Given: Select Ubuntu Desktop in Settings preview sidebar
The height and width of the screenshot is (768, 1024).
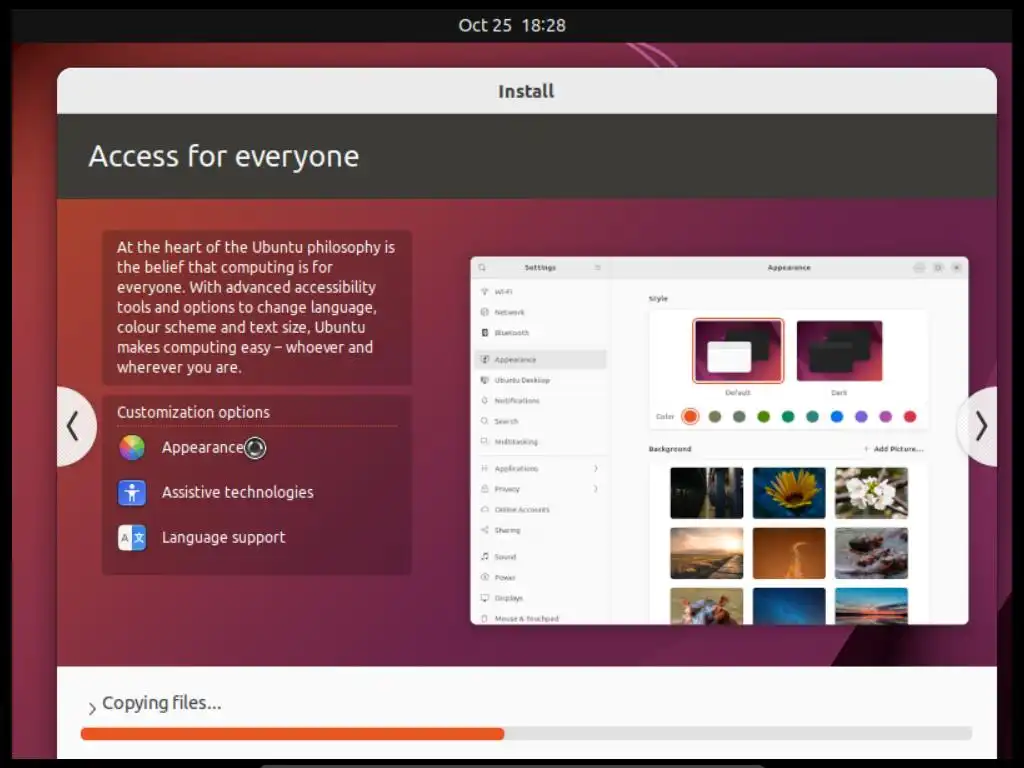Looking at the screenshot, I should tap(539, 380).
